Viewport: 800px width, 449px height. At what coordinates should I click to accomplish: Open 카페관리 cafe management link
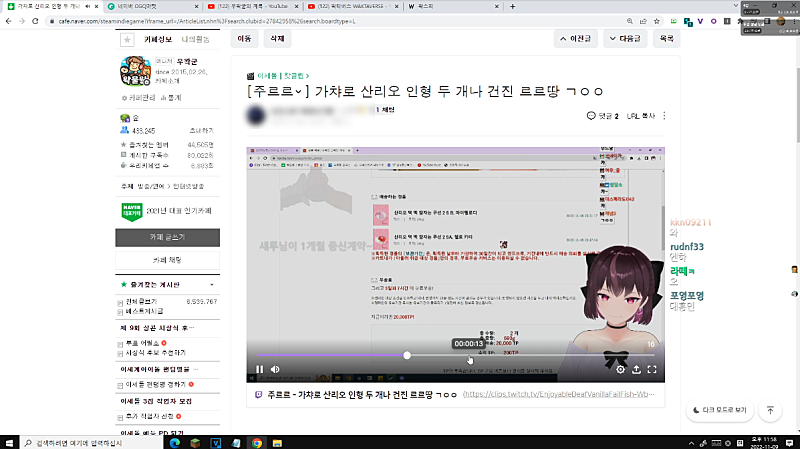click(138, 97)
